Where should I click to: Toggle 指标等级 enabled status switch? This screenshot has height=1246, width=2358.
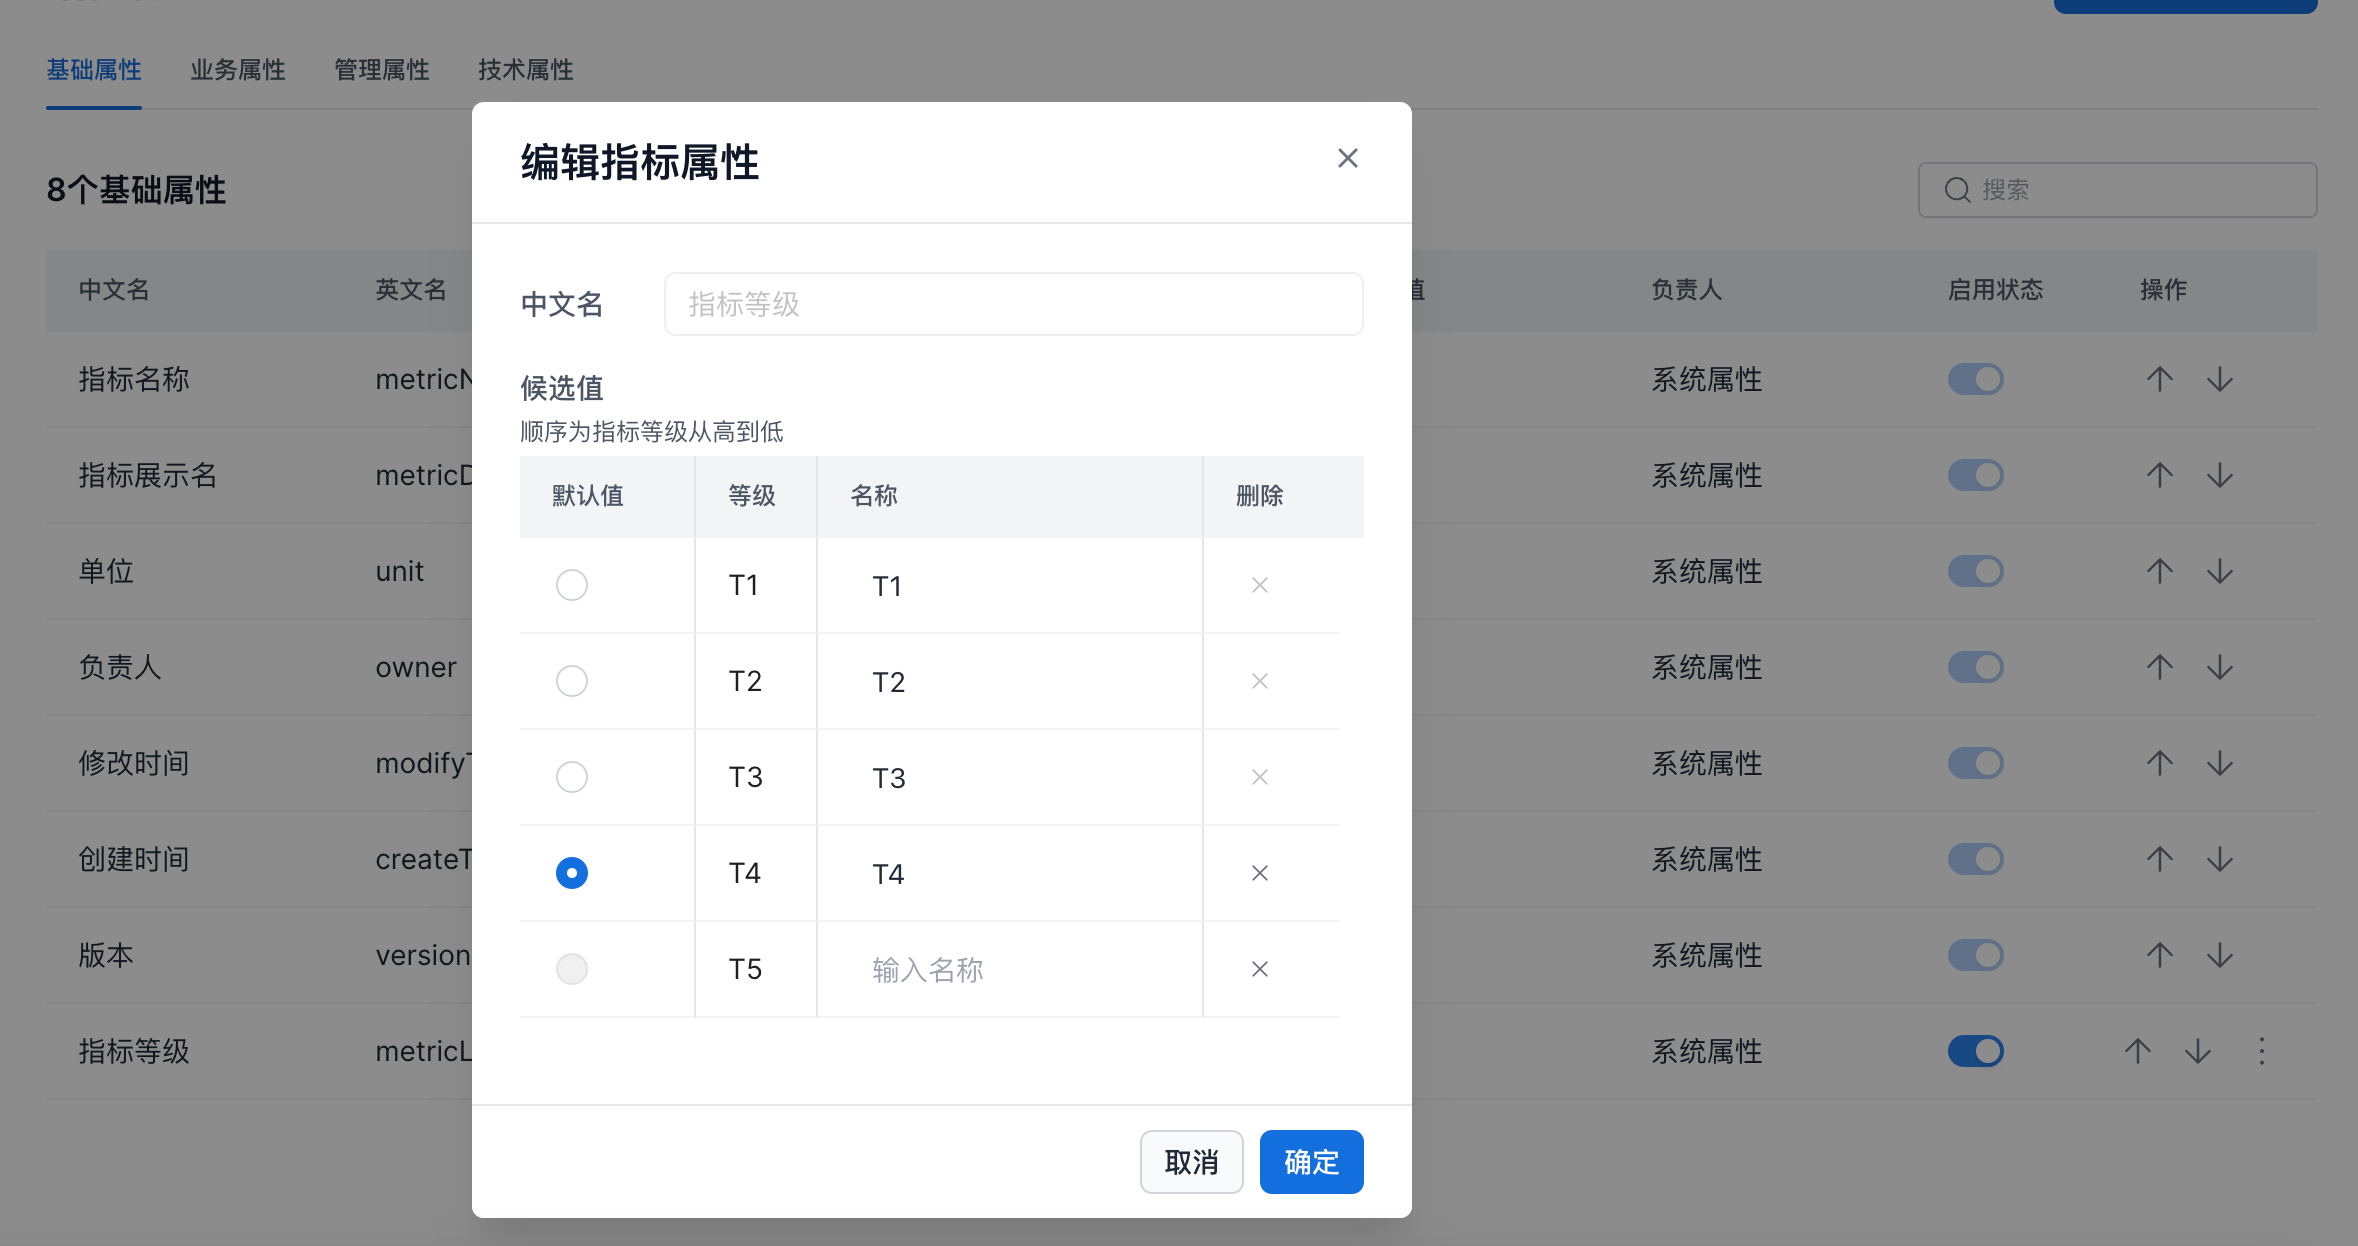click(x=1975, y=1051)
